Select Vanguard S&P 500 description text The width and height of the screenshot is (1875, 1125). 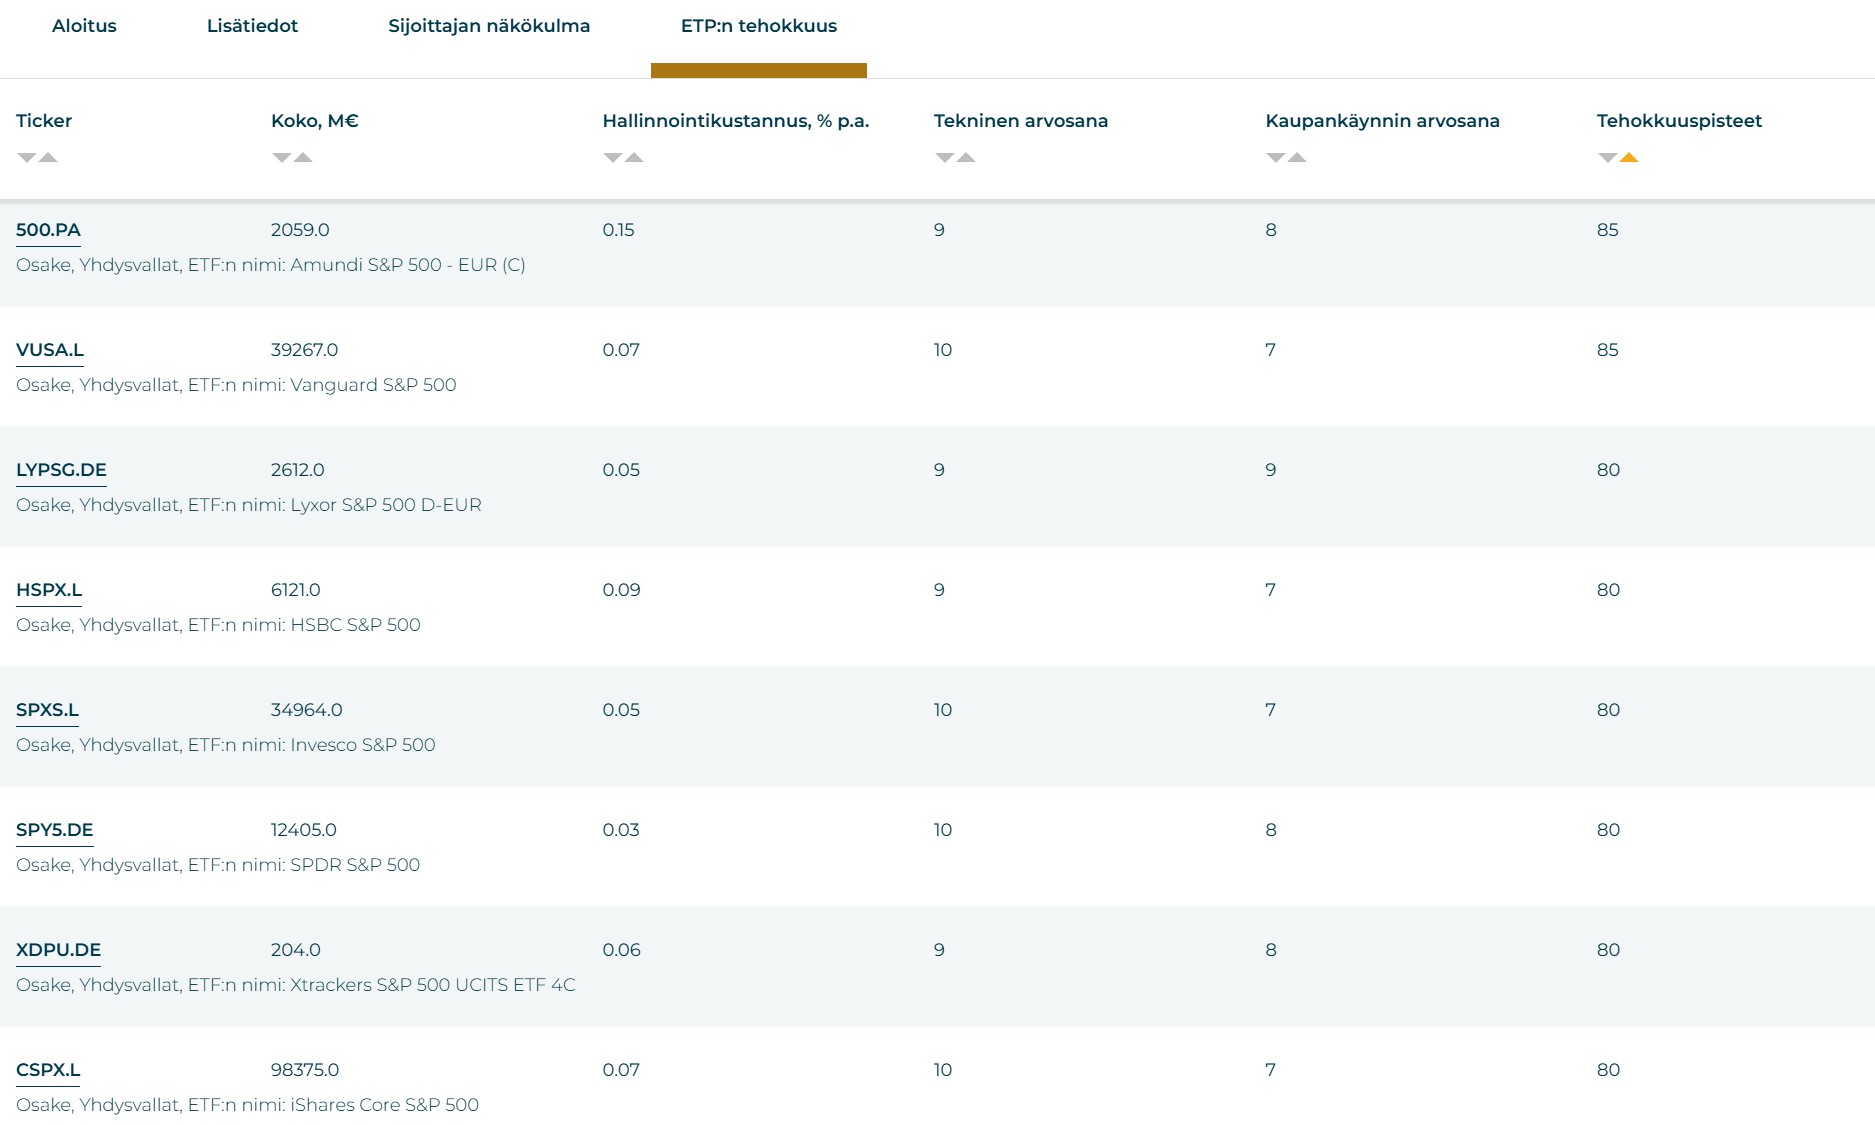(236, 385)
